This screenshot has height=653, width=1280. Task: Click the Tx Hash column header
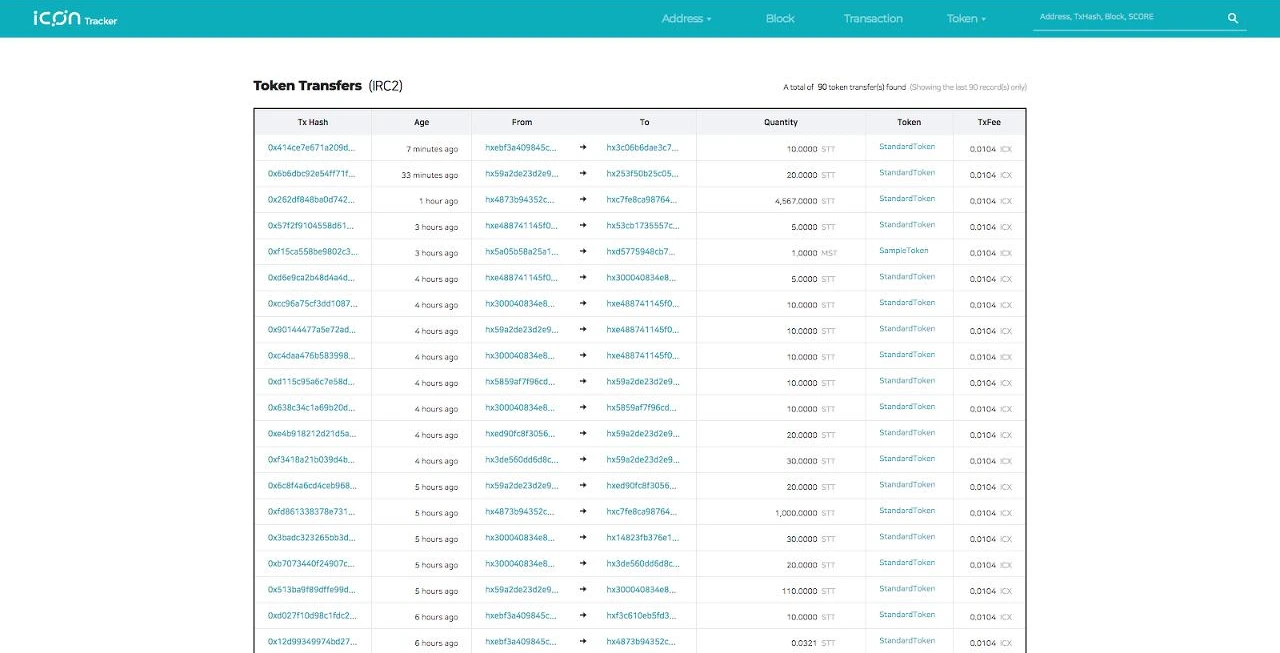[313, 122]
